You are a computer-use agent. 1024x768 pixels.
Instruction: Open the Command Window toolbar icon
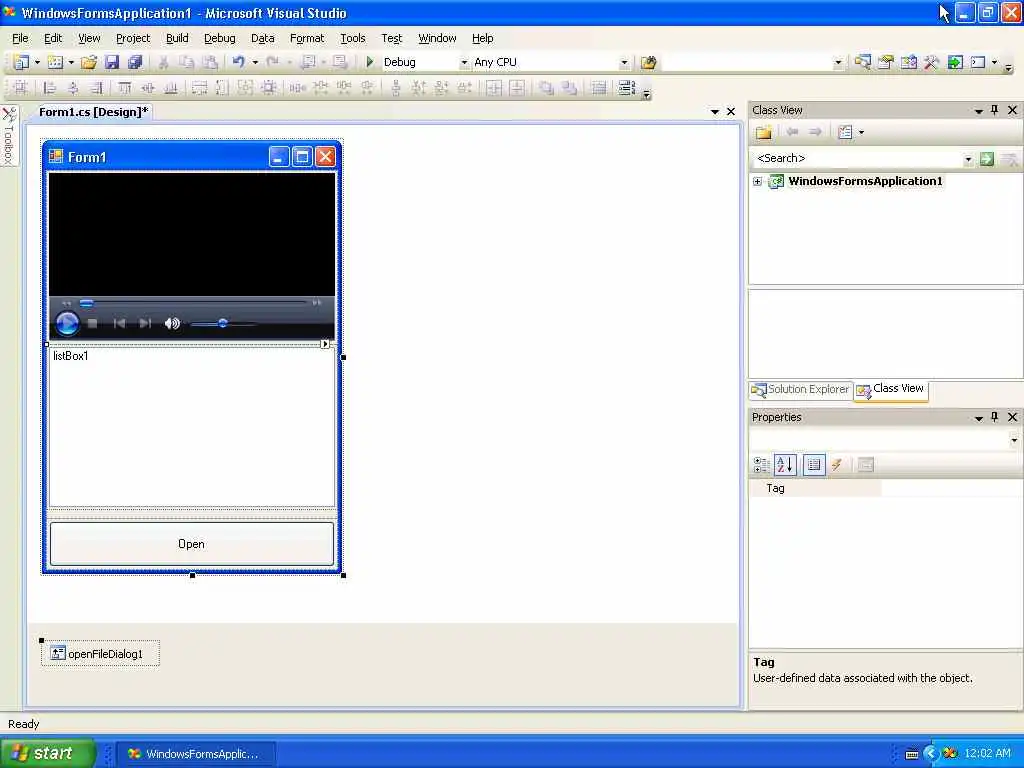pyautogui.click(x=978, y=62)
